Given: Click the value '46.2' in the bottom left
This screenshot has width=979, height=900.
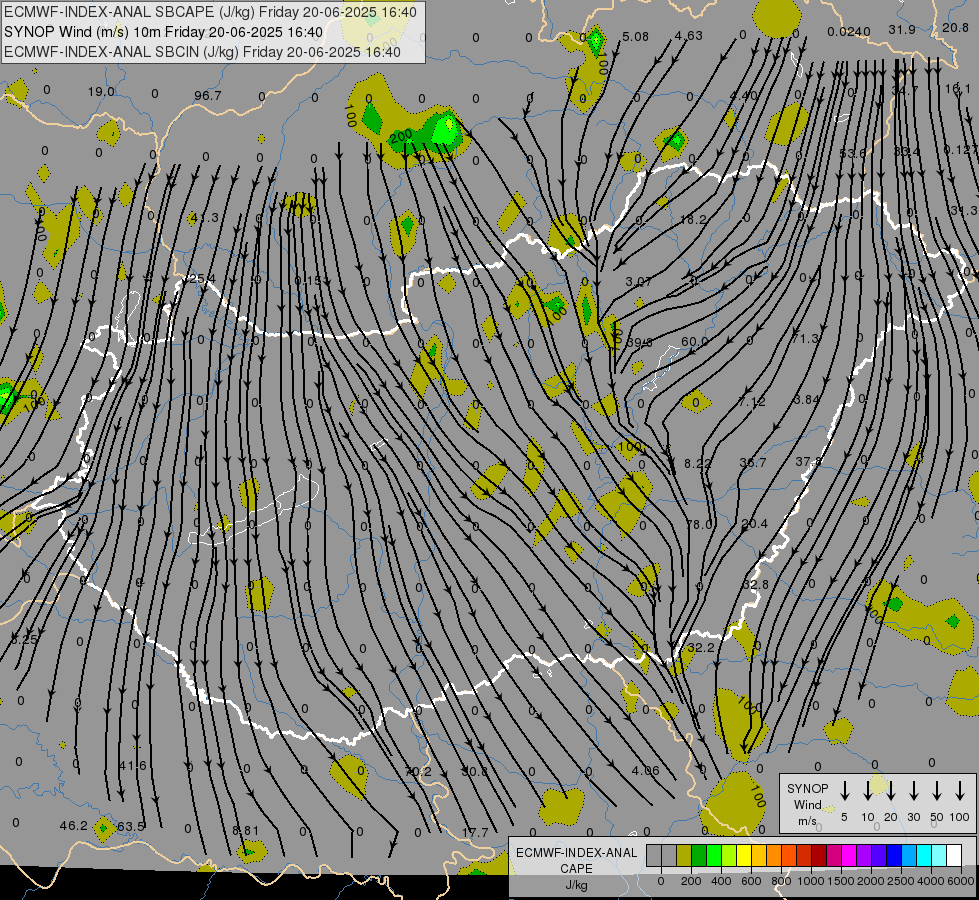Looking at the screenshot, I should click(74, 826).
